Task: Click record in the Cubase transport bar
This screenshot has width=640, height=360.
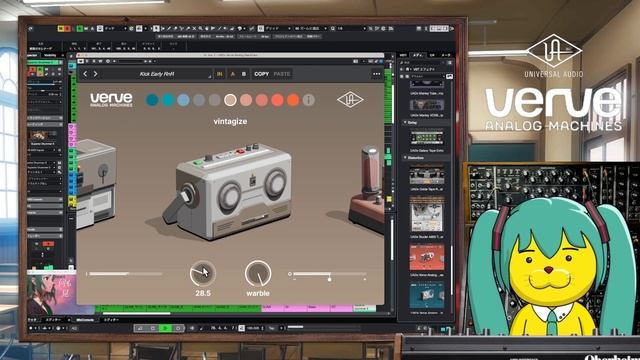Action: click(178, 328)
